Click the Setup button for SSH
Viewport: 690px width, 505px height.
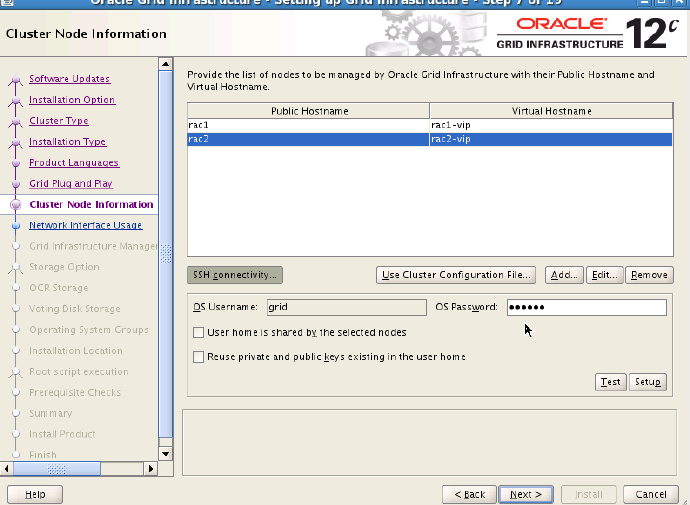648,382
